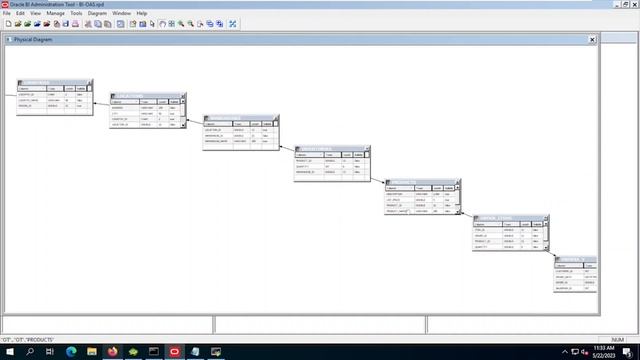This screenshot has width=640, height=360.
Task: Click the Copy toolbar icon
Action: pyautogui.click(x=98, y=24)
